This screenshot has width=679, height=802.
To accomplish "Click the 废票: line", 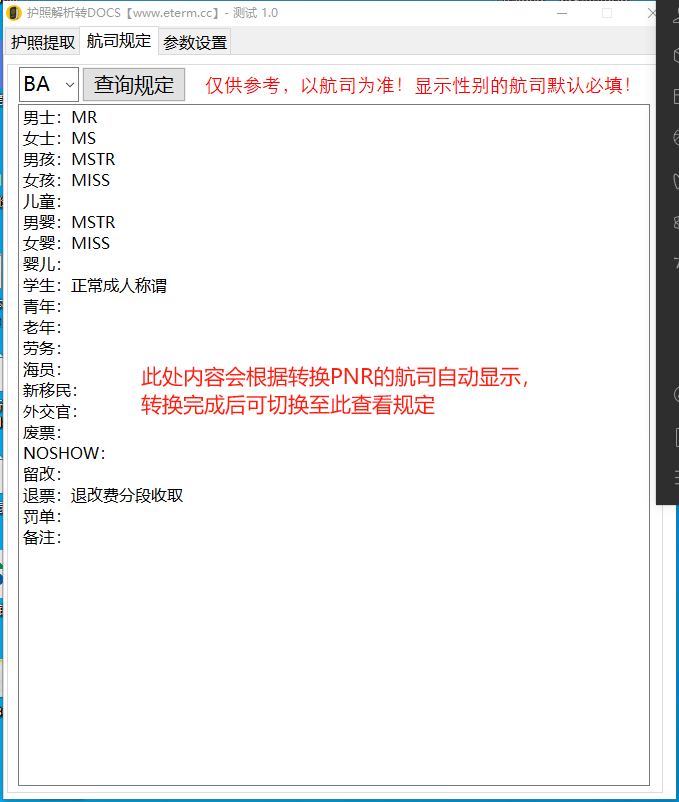I will click(x=42, y=433).
